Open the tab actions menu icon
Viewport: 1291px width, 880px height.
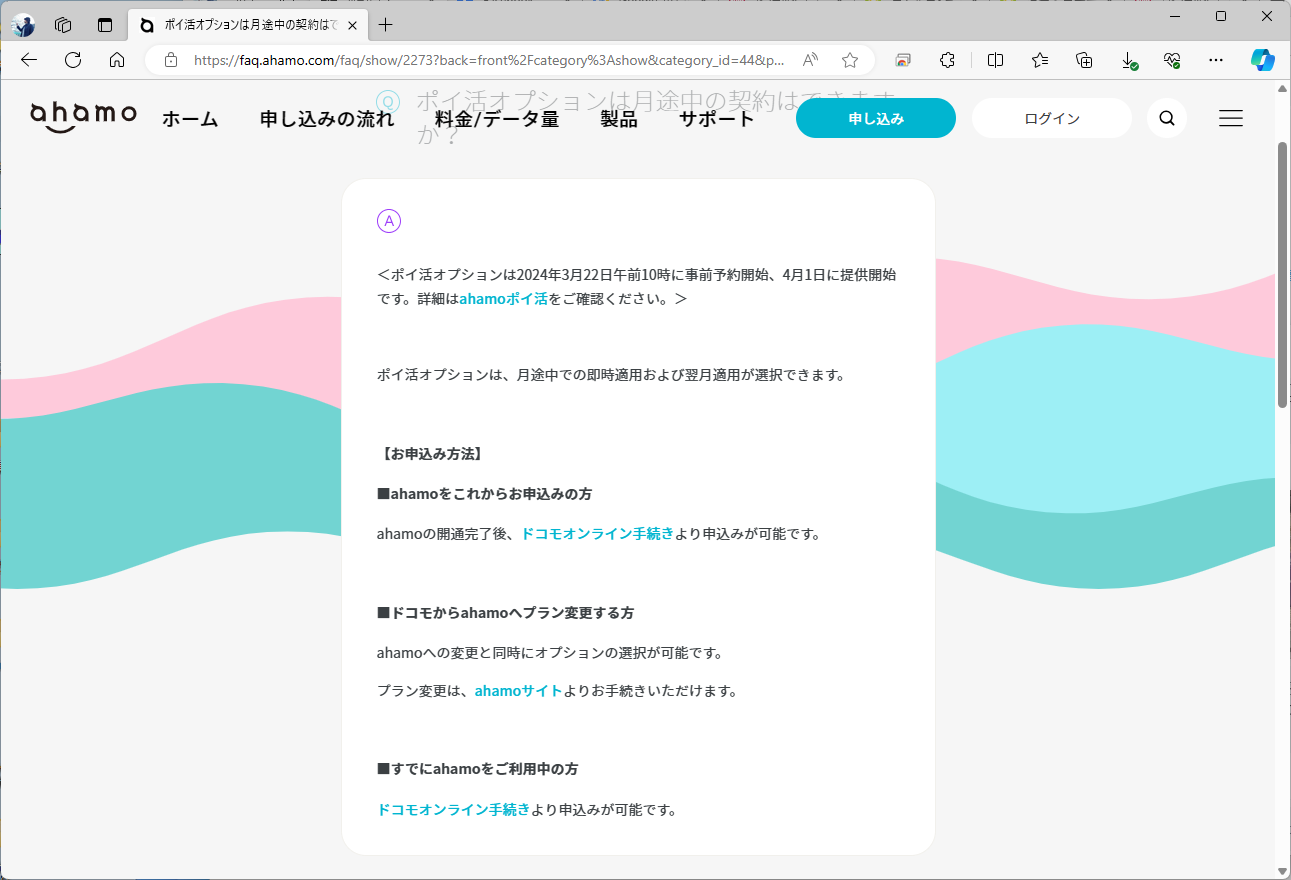[105, 25]
